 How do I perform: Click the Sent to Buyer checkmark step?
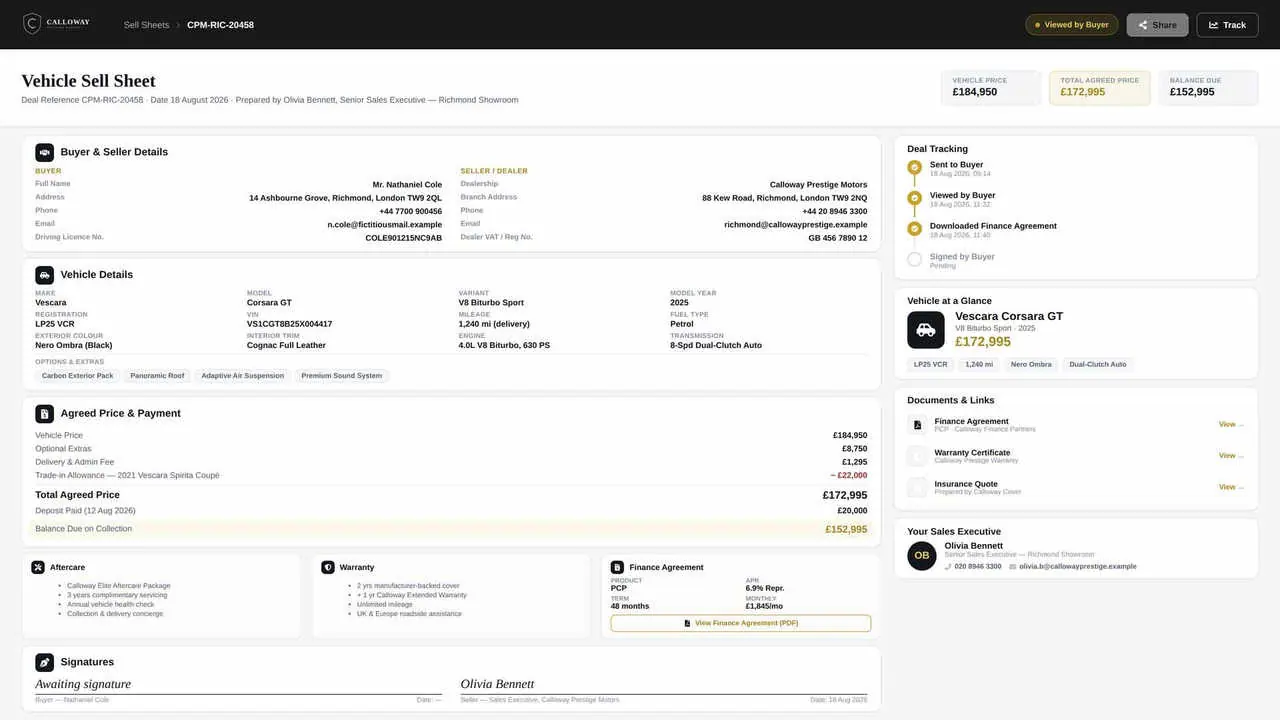click(914, 168)
